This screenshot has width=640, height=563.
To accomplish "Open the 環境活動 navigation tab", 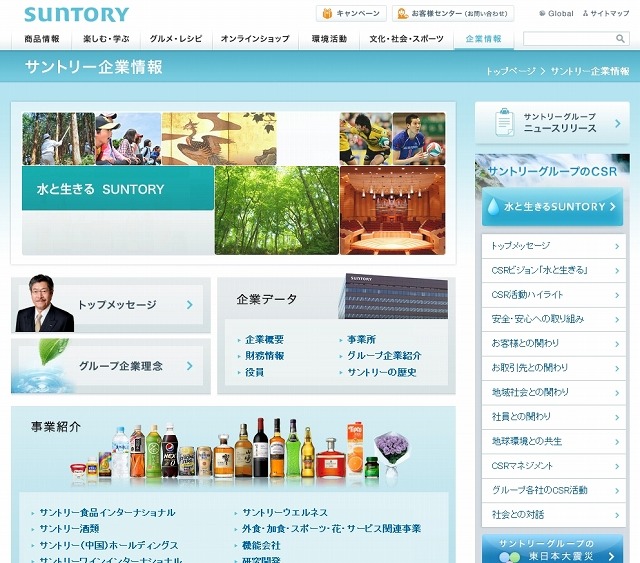I will click(329, 39).
